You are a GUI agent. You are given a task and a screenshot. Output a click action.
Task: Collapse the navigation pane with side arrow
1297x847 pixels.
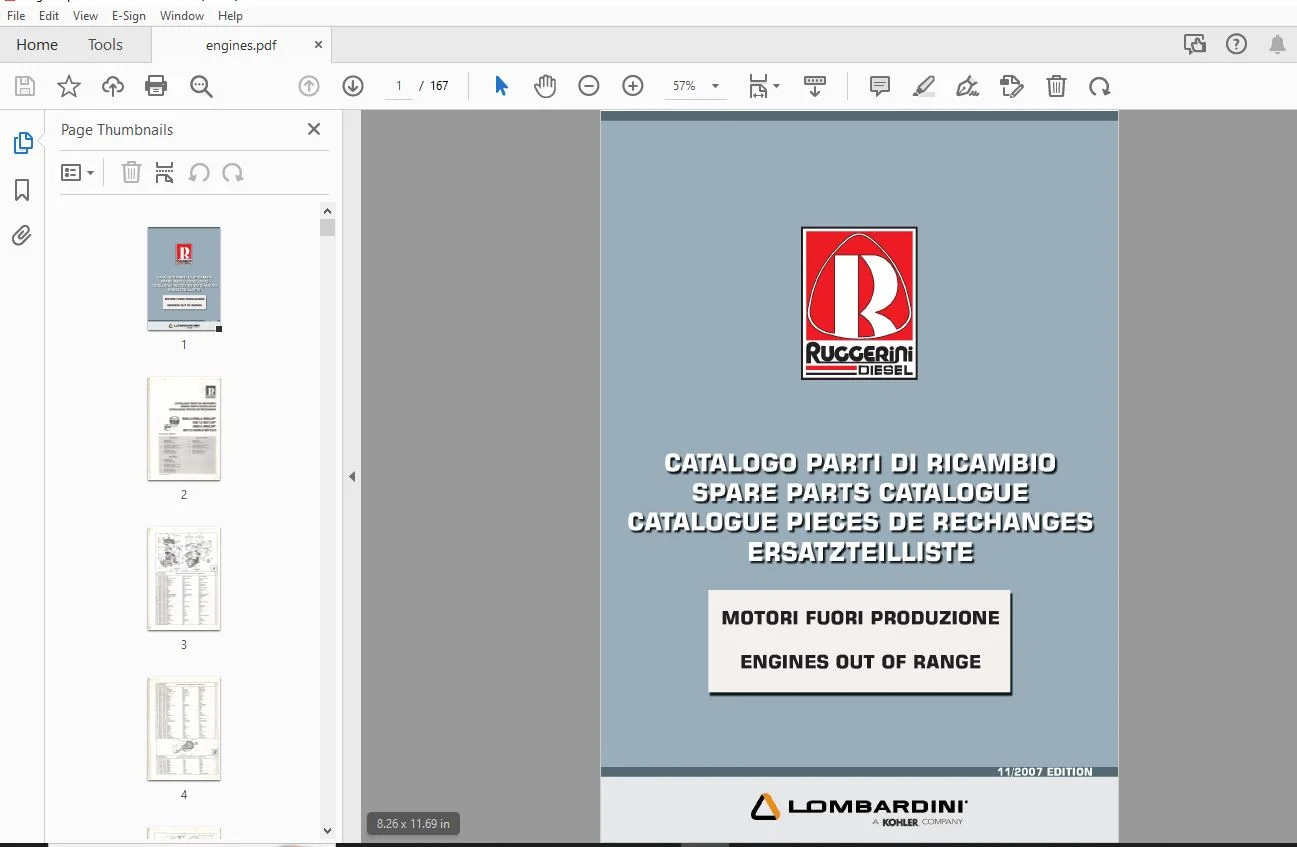pos(352,477)
